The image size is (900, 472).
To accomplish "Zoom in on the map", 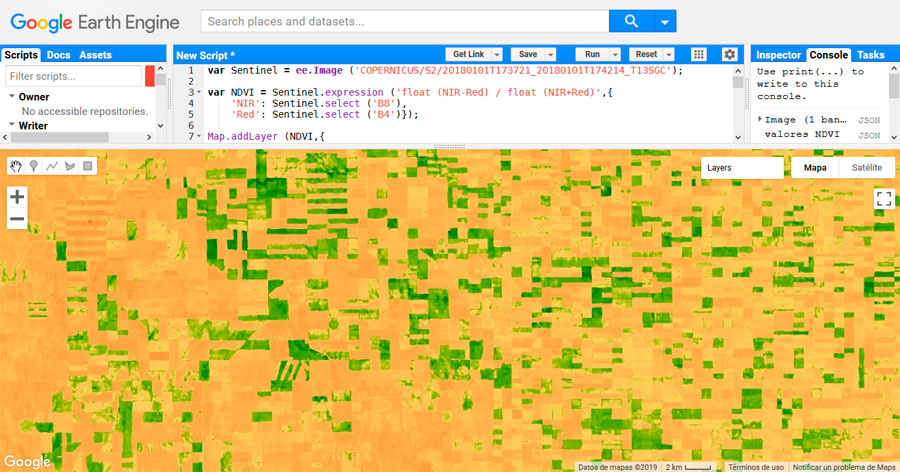I will tap(17, 197).
